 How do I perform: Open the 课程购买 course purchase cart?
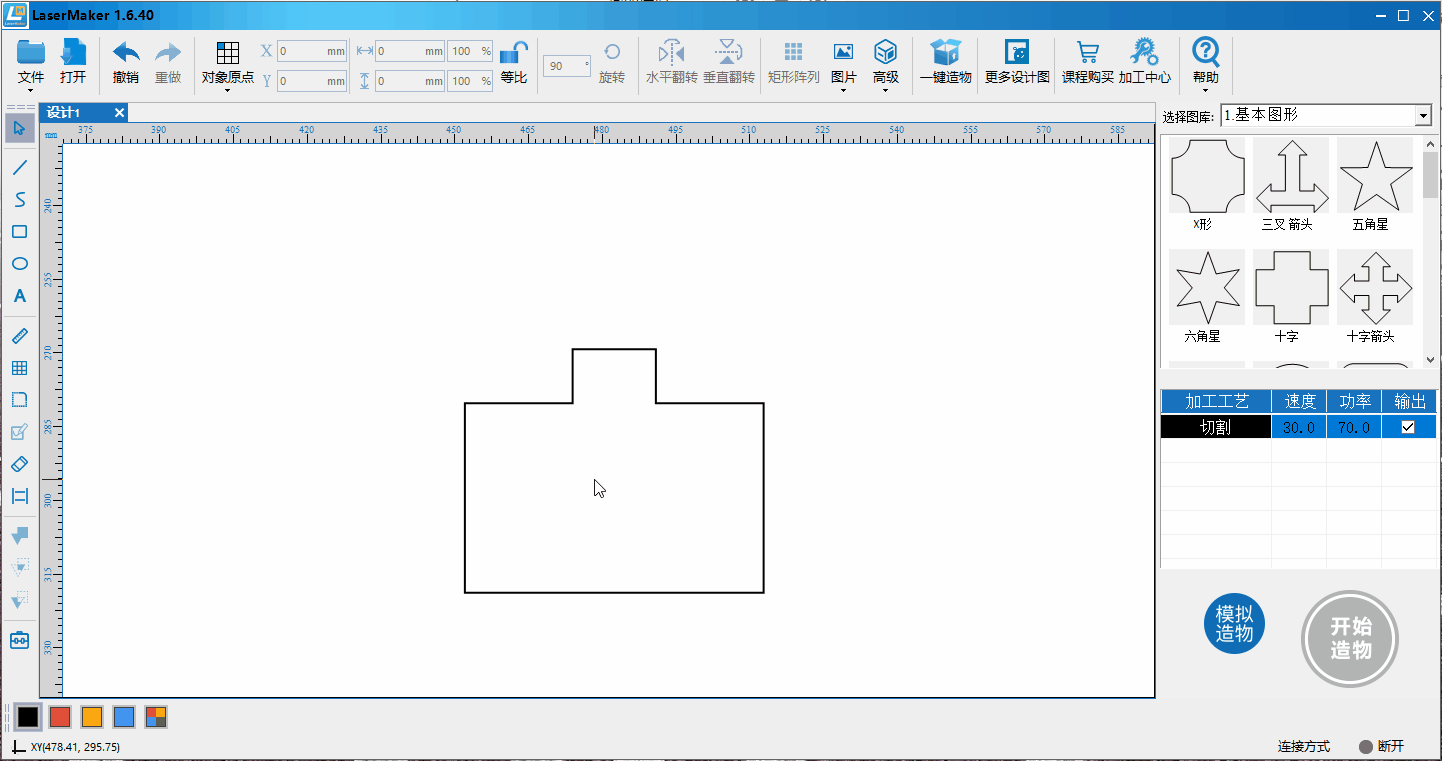[x=1087, y=62]
